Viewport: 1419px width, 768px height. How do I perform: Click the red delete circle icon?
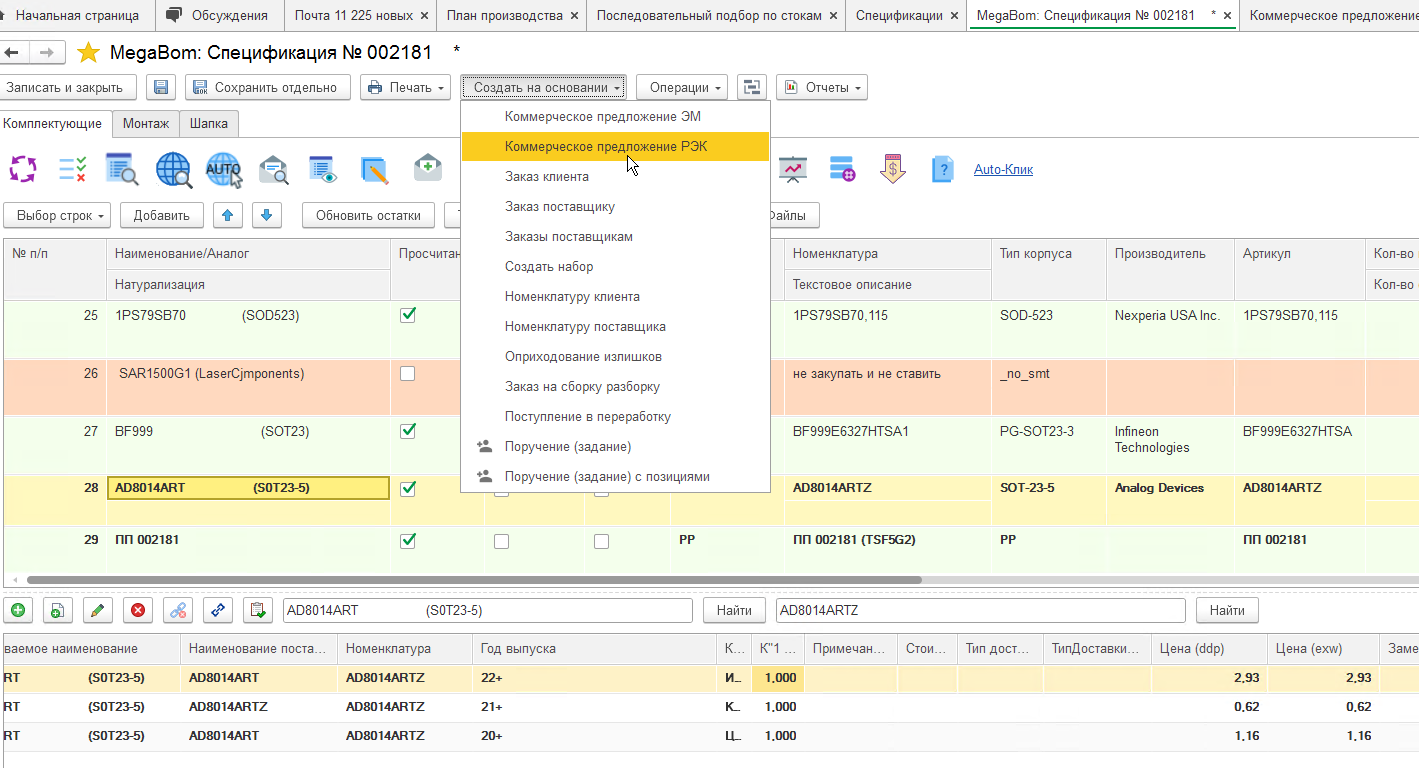[138, 610]
